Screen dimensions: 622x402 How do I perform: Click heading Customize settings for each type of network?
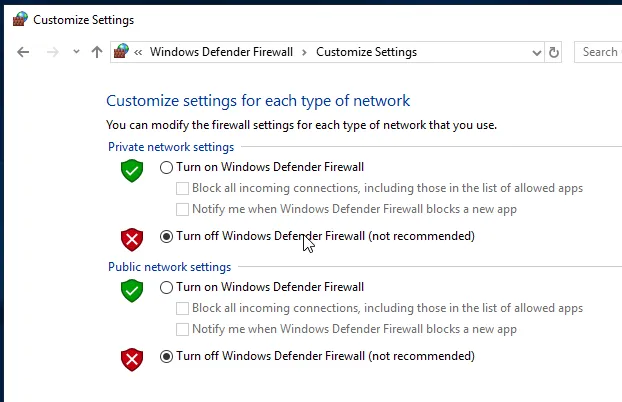258,101
